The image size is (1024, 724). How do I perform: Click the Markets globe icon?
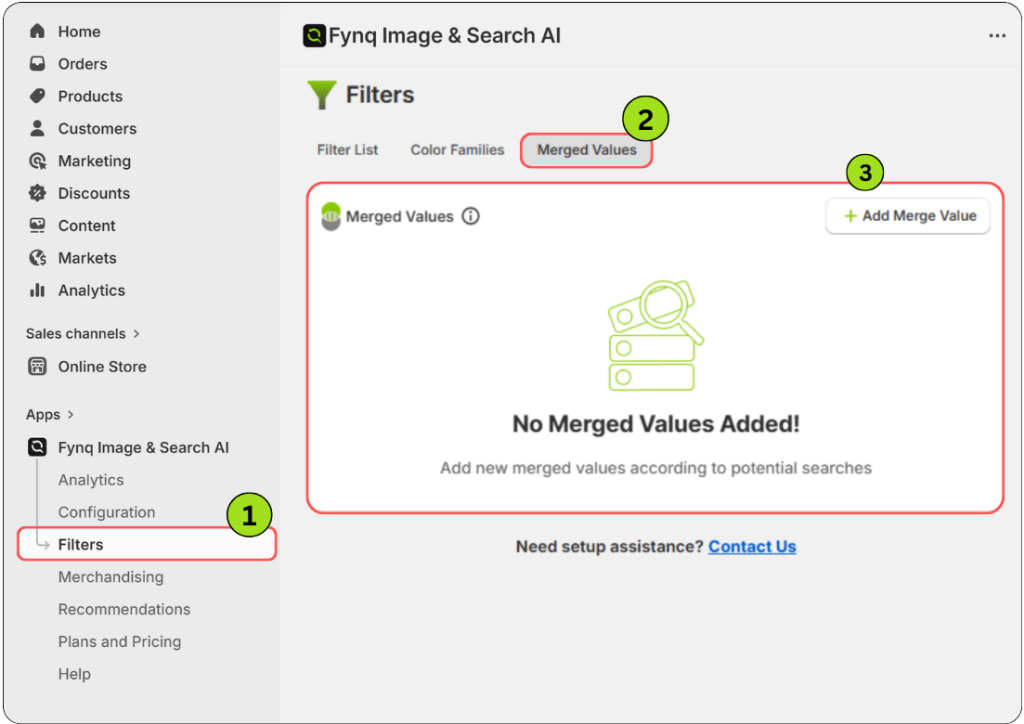pos(37,258)
